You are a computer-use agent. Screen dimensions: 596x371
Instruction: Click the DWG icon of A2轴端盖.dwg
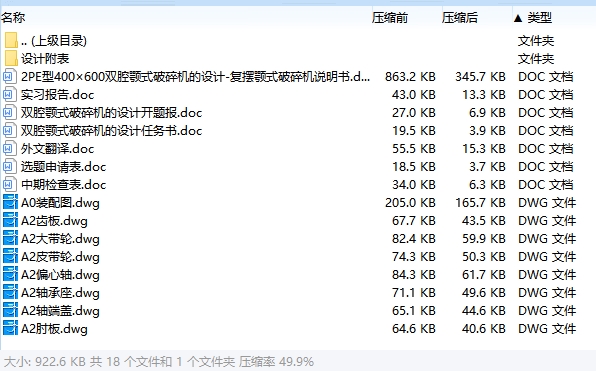click(10, 311)
